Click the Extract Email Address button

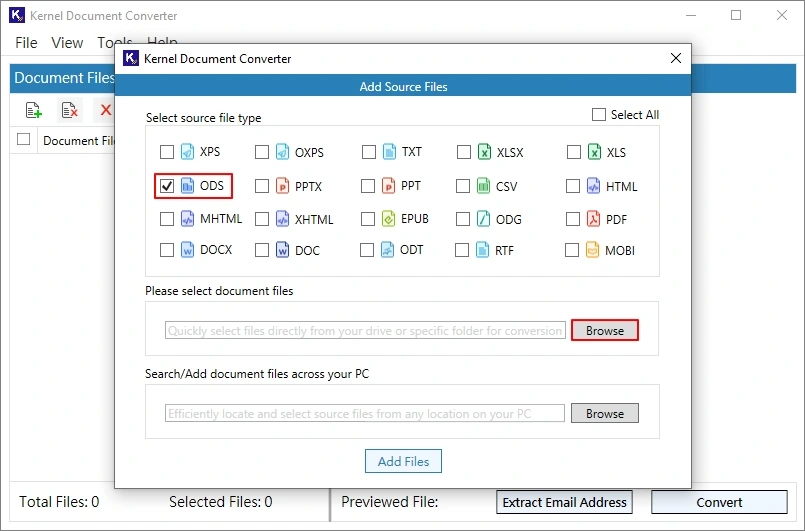coord(564,502)
